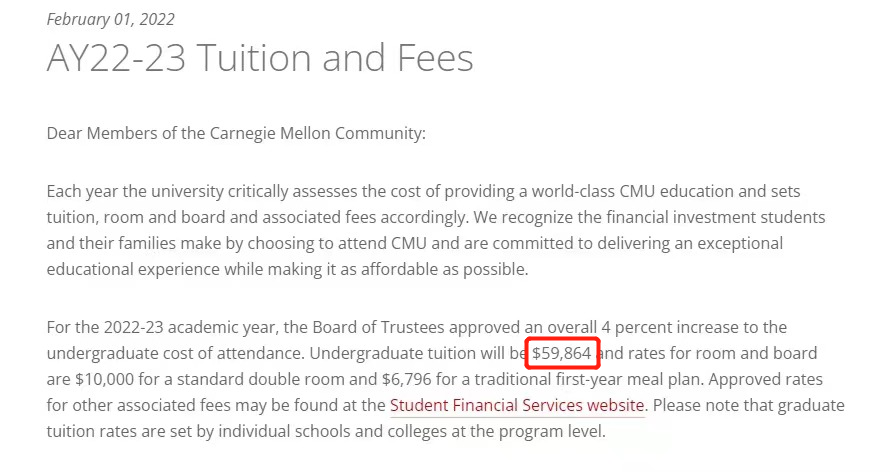Click the phrase undergraduate cost of attendance
The image size is (890, 472).
(x=175, y=353)
